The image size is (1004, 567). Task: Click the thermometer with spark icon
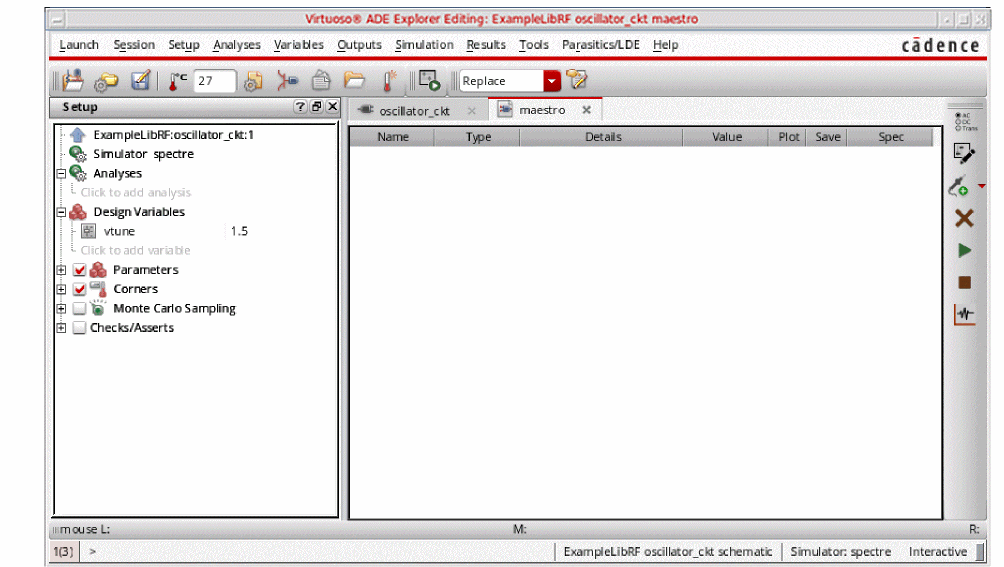click(389, 81)
